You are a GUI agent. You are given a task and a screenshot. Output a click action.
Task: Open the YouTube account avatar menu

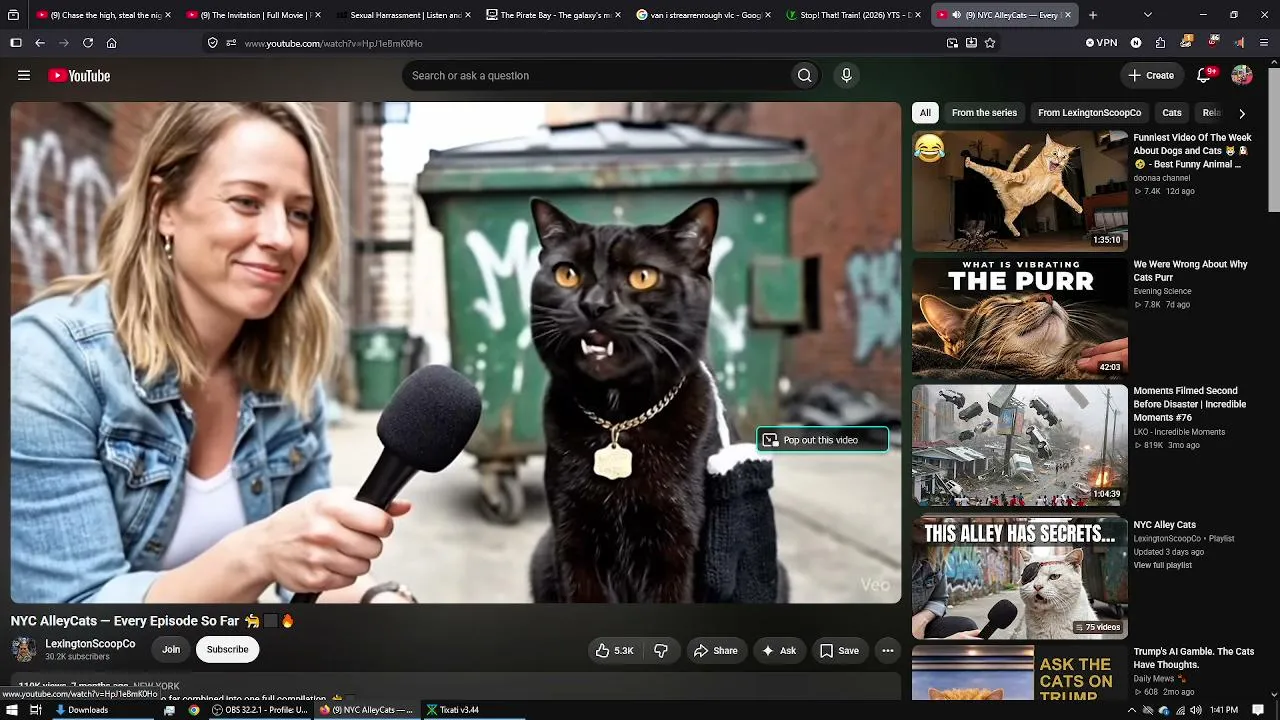(x=1242, y=76)
